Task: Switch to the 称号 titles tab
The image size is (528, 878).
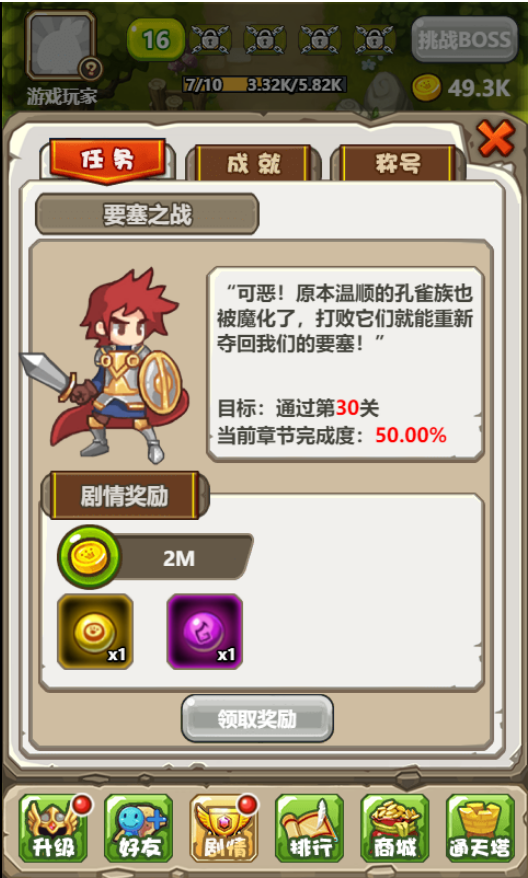Action: point(398,164)
